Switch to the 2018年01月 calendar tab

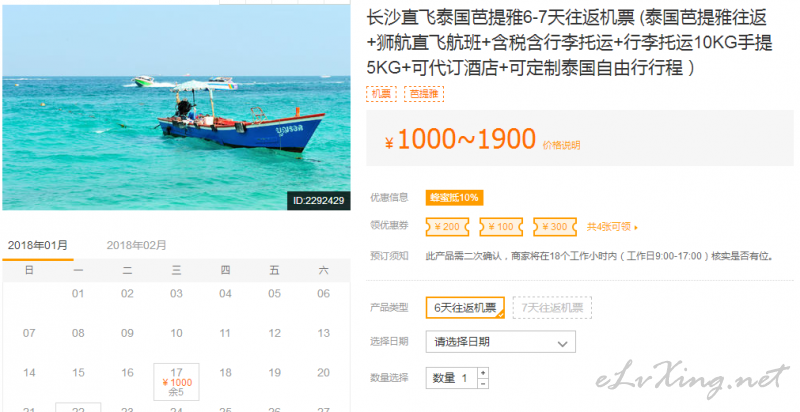(x=38, y=245)
